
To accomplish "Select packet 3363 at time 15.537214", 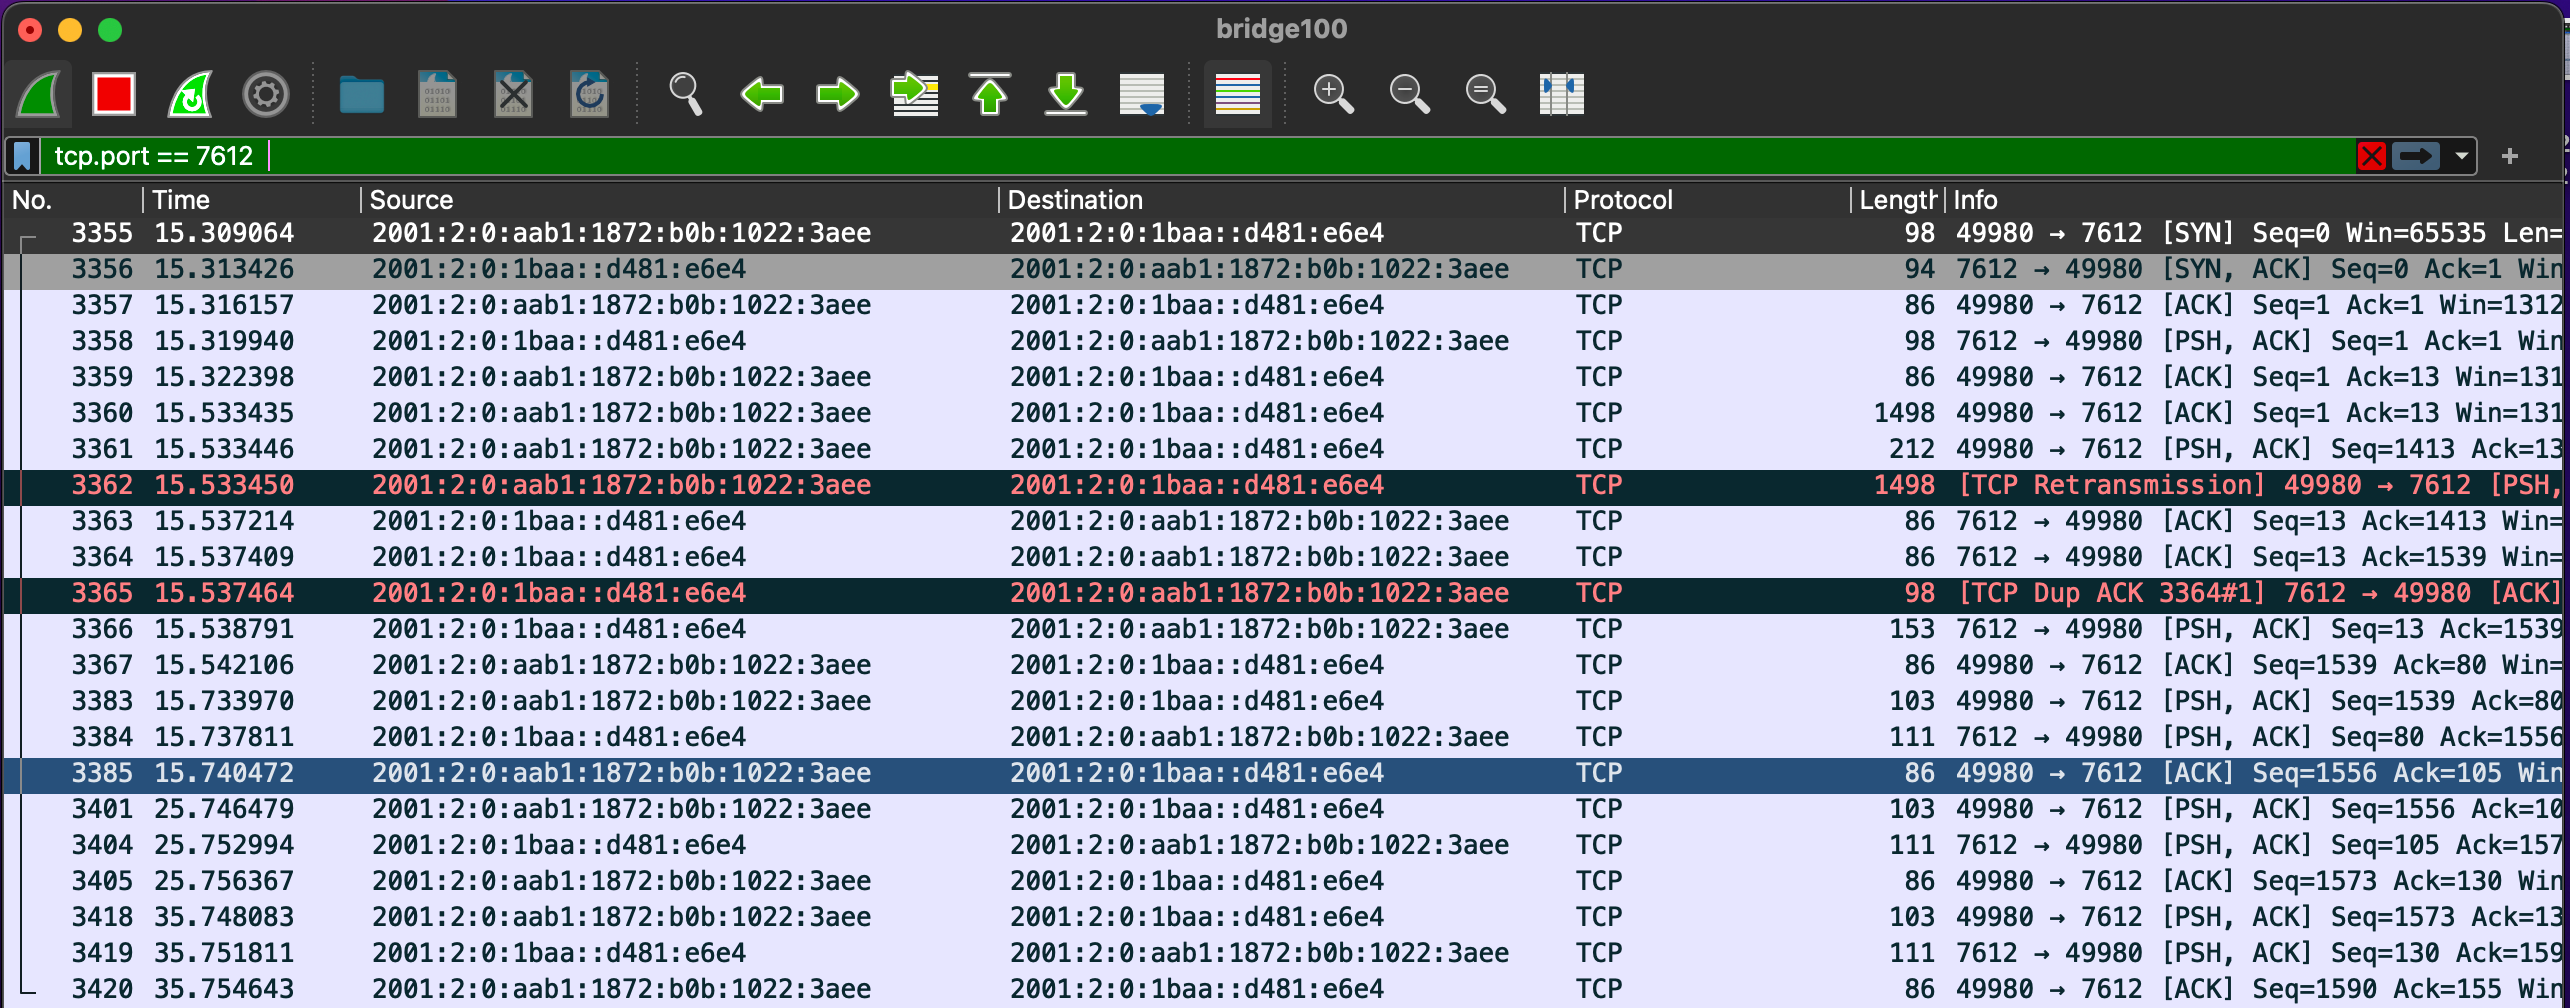I will pos(1285,521).
